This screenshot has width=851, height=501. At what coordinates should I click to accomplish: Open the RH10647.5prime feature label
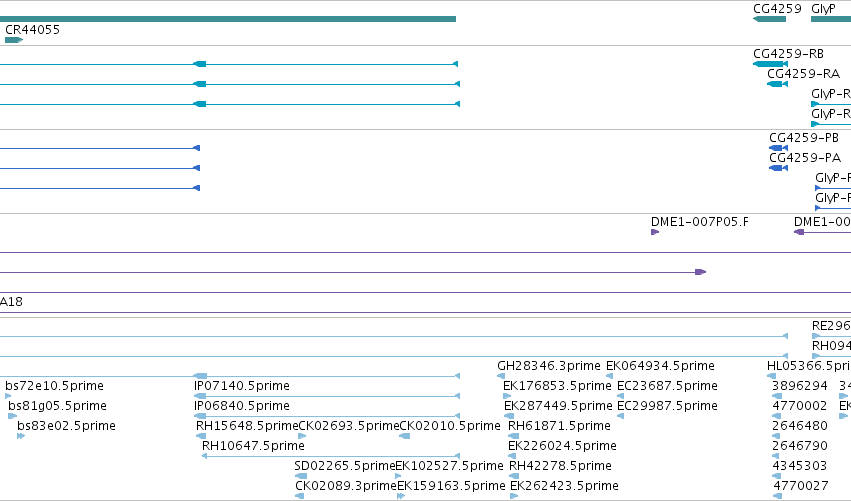pos(253,446)
